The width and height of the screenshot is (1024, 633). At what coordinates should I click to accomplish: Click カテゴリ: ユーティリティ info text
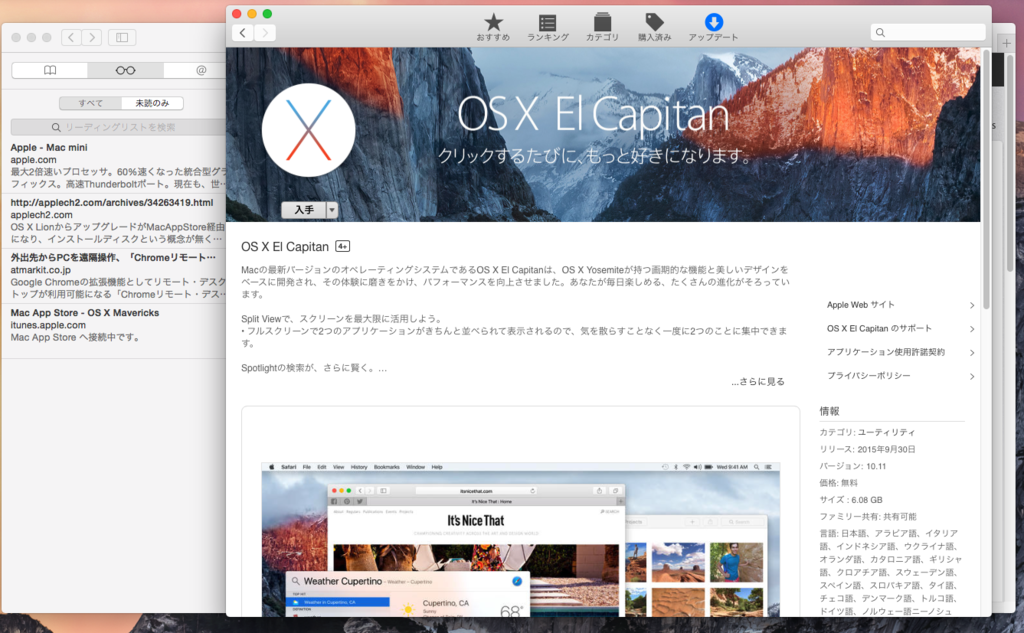tap(867, 432)
